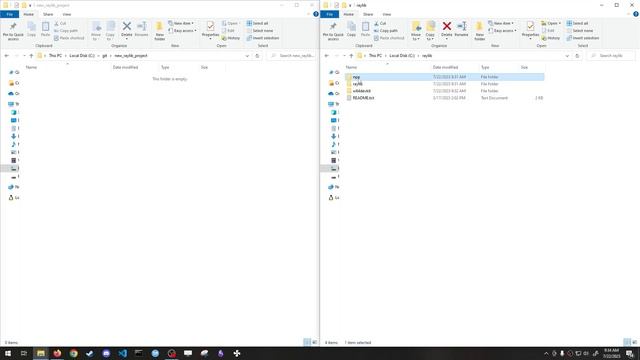The height and width of the screenshot is (360, 640).
Task: Click Linux penguin icon in raylib window sidebar
Action: (331, 198)
